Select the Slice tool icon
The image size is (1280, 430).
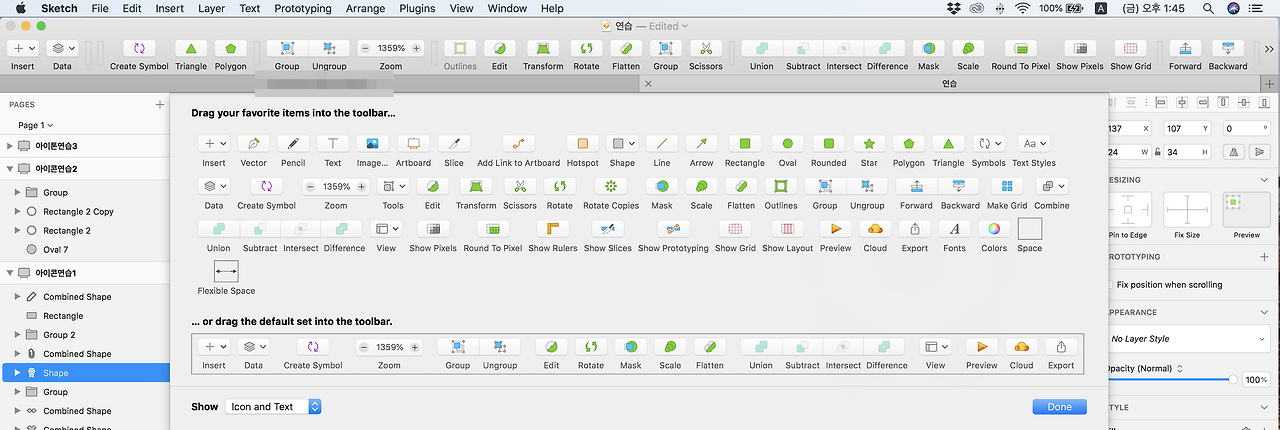[x=454, y=144]
